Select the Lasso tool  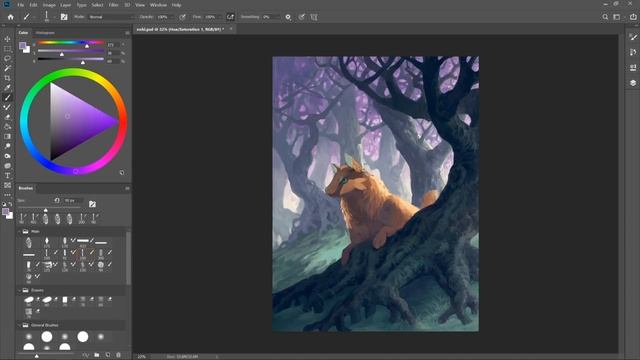pos(7,58)
